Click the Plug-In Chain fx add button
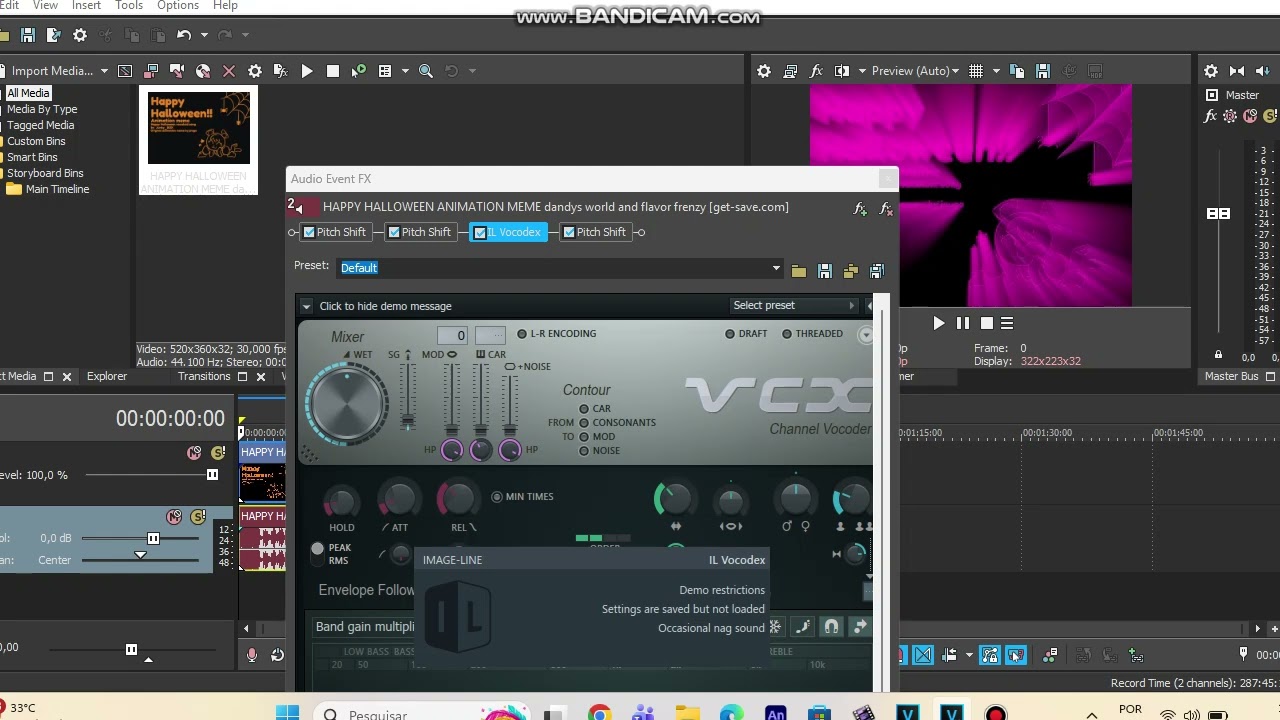The image size is (1280, 720). tap(860, 209)
